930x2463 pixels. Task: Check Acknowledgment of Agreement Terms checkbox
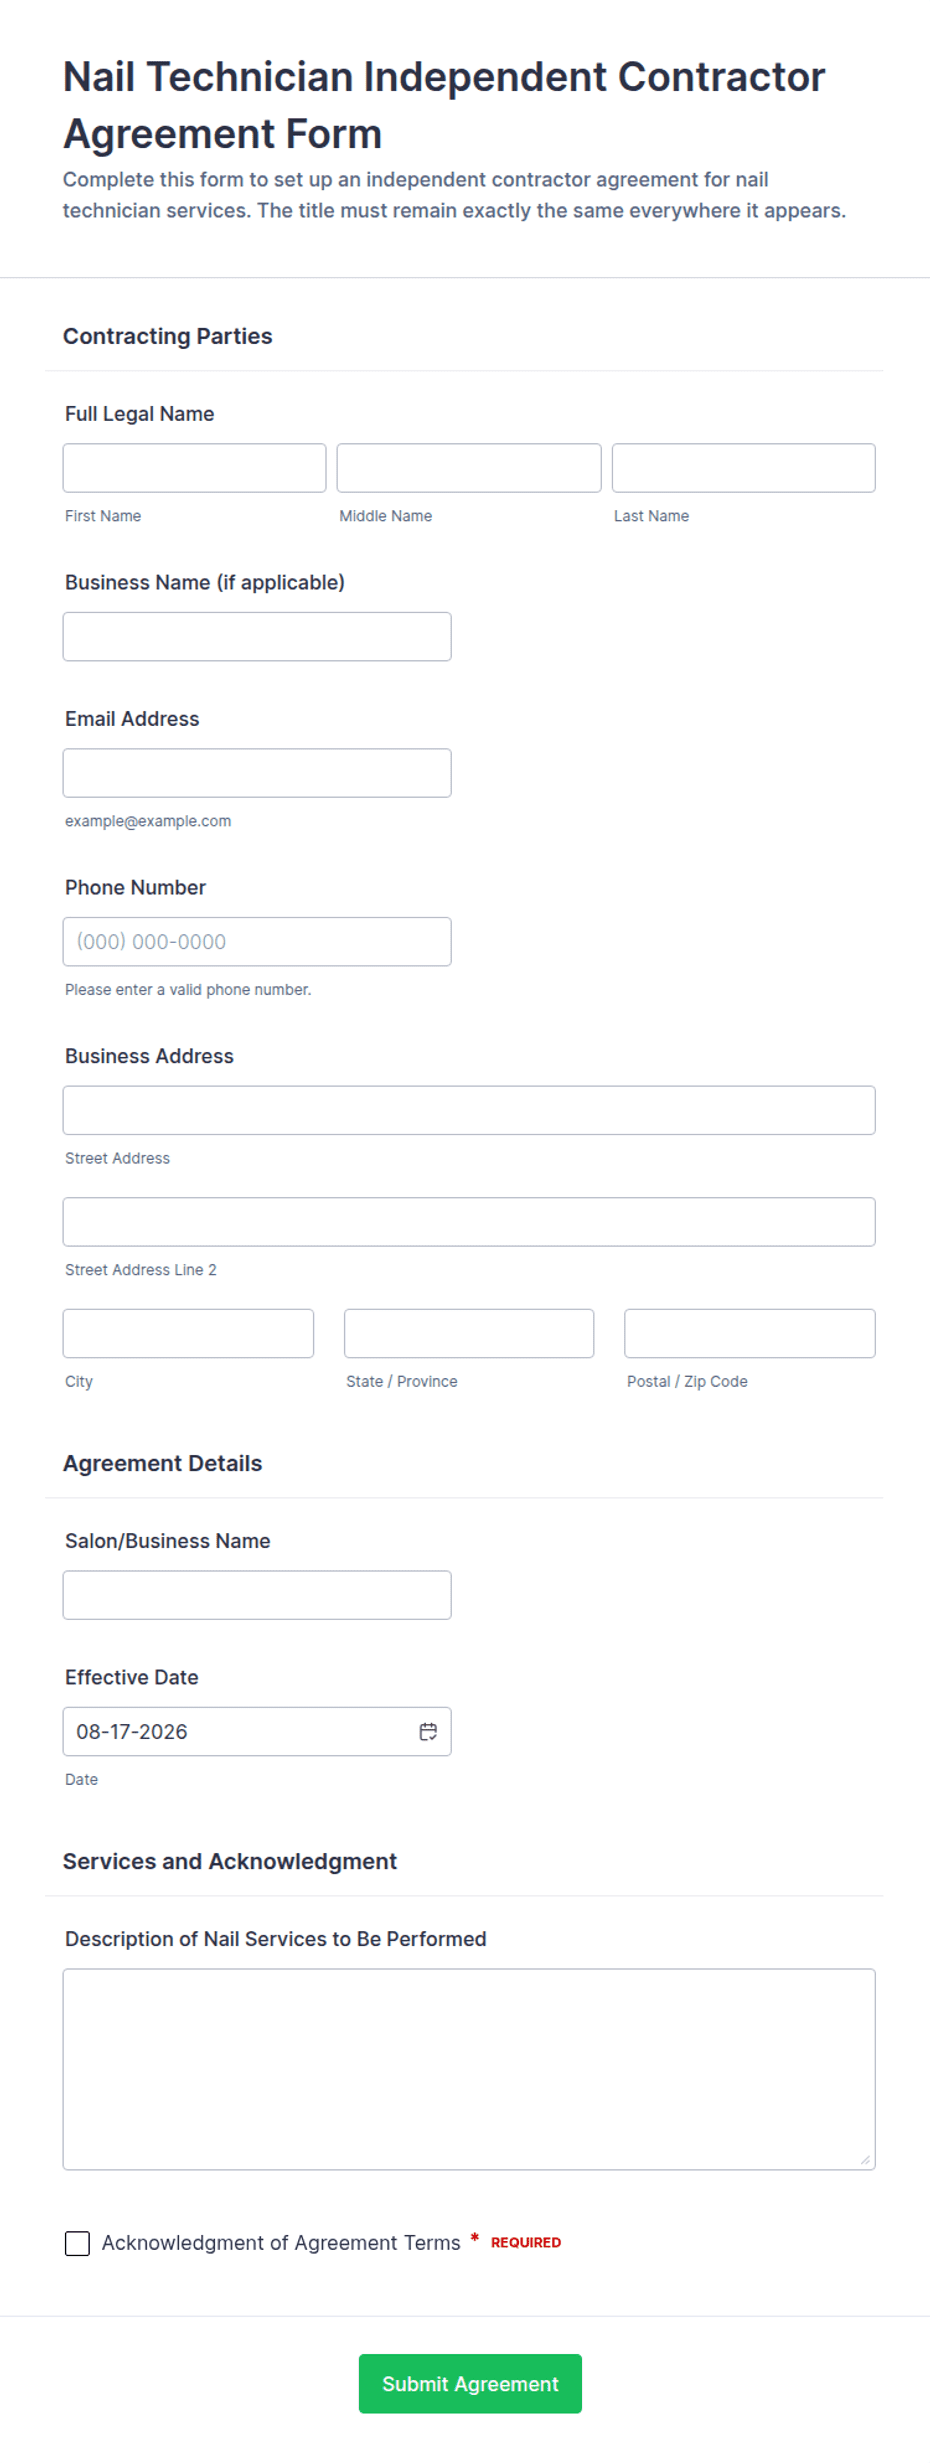(x=77, y=2243)
